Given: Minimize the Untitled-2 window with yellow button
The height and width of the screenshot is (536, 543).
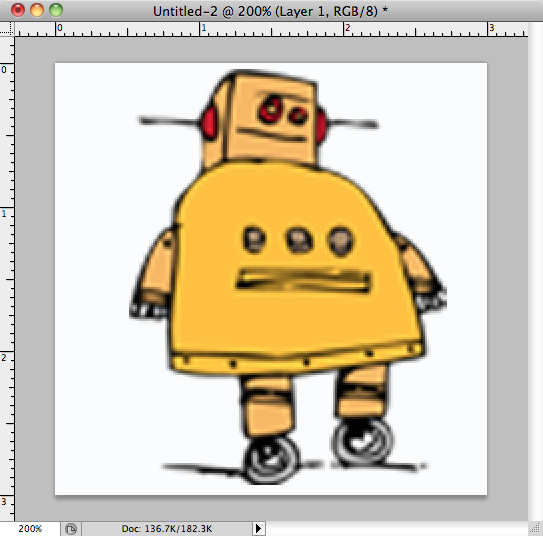Looking at the screenshot, I should tap(37, 10).
